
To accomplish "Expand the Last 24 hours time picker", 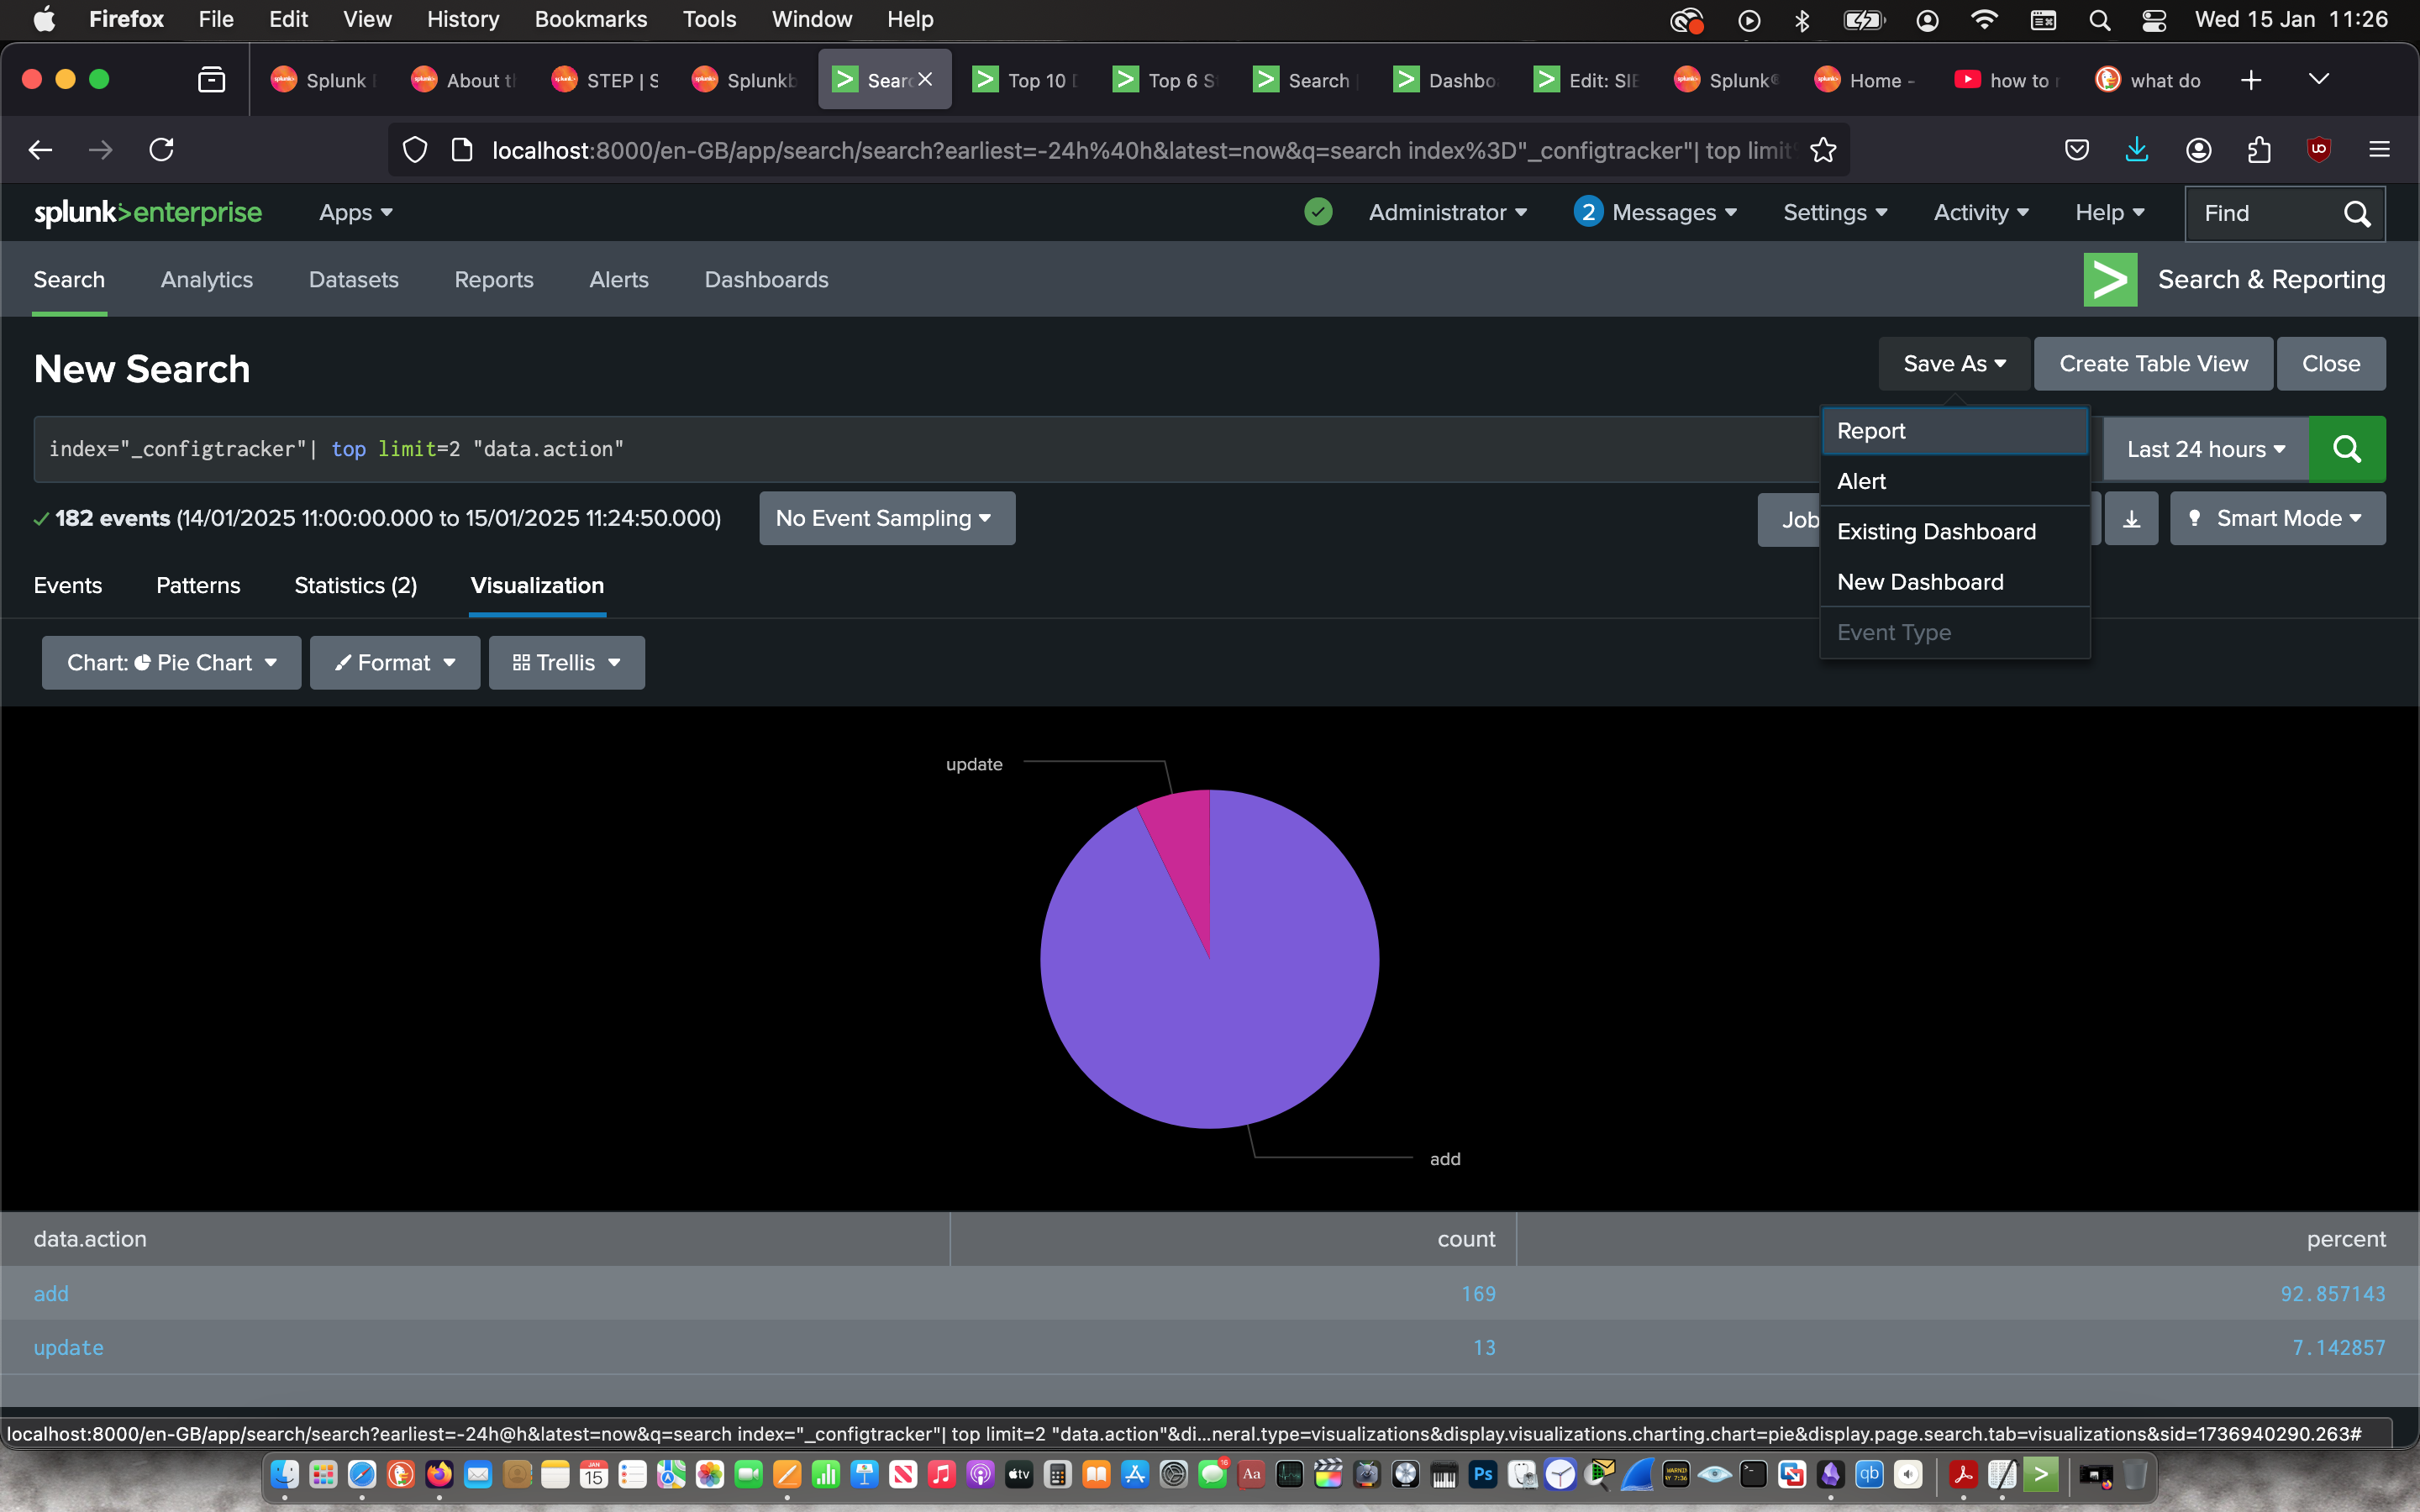I will 2205,449.
